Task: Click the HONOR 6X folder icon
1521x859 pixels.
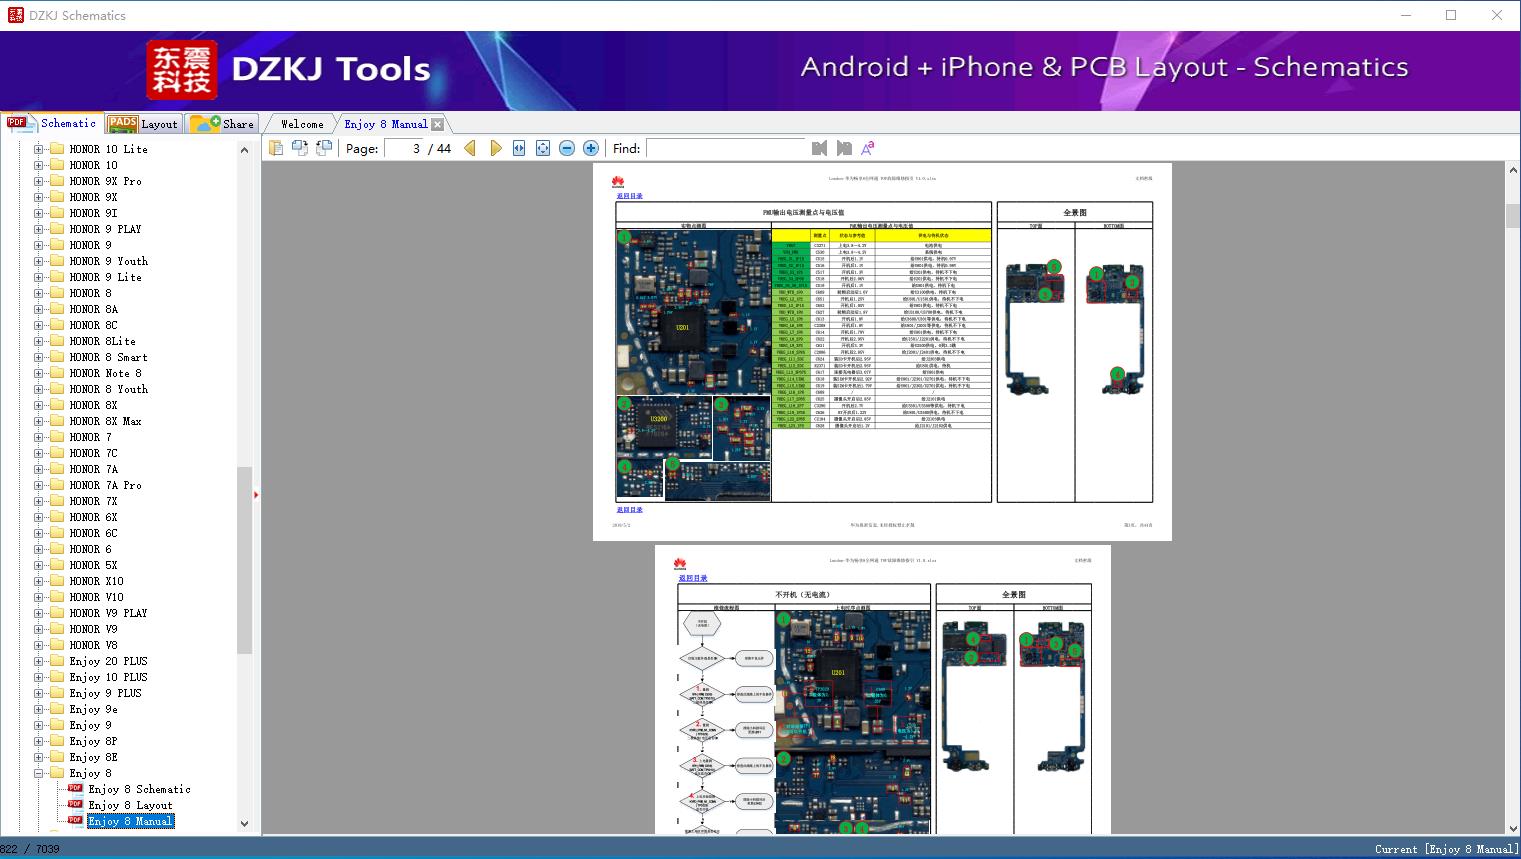Action: pos(57,517)
